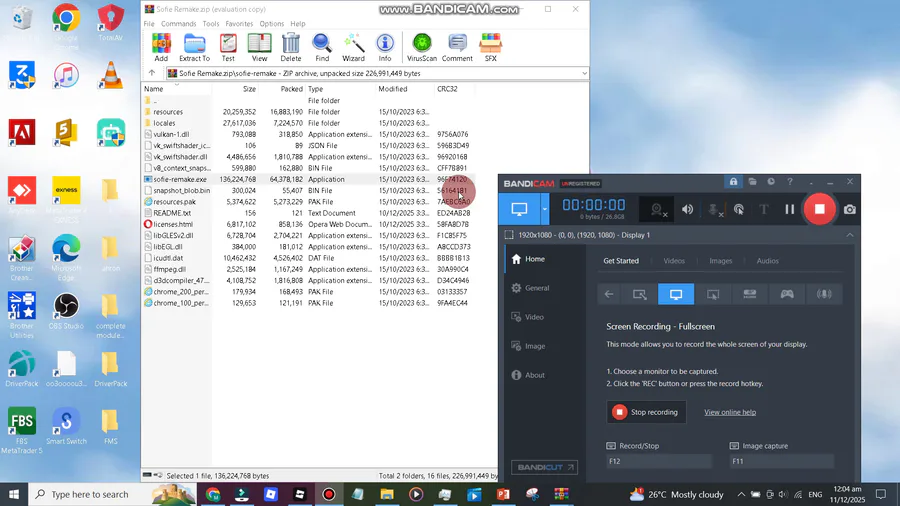
Task: Switch to the Audios tab in Bandicam
Action: 767,261
